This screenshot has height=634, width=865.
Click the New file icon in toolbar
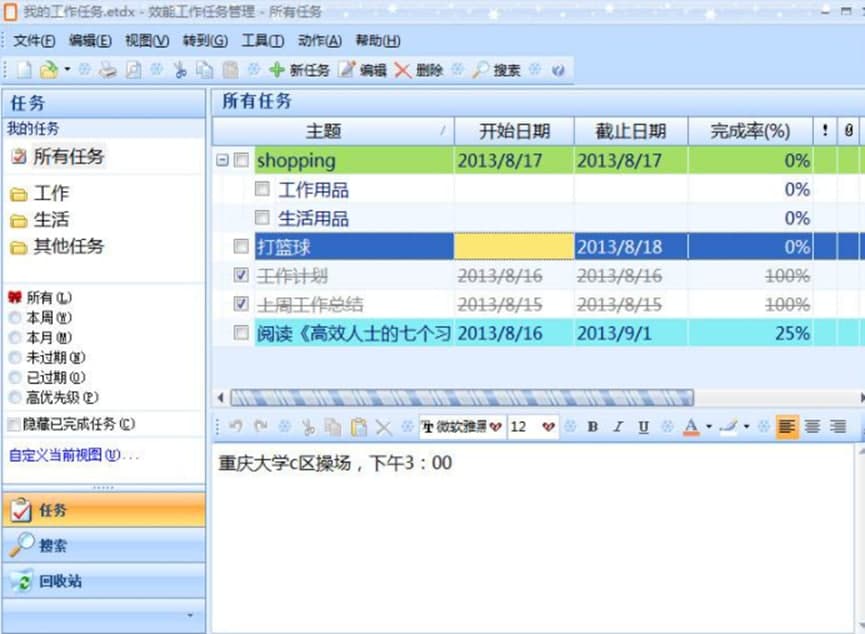point(24,70)
